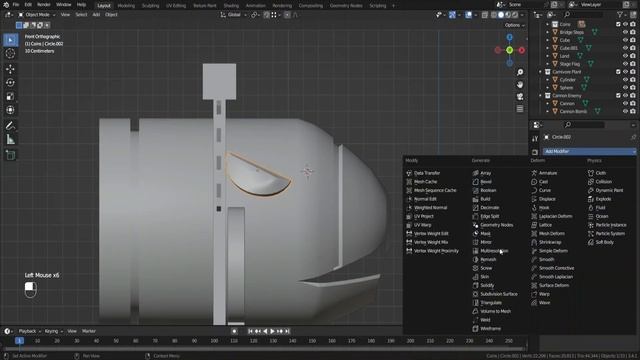Click the zoom view magnifier icon

(x=520, y=72)
